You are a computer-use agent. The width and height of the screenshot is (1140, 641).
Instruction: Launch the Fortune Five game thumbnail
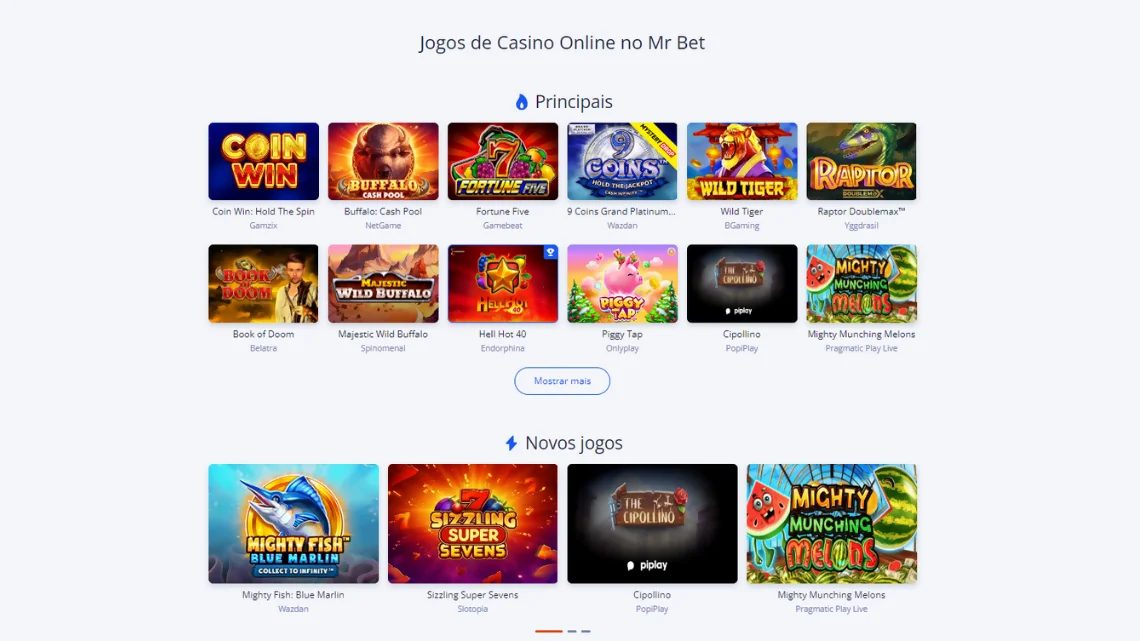point(502,161)
